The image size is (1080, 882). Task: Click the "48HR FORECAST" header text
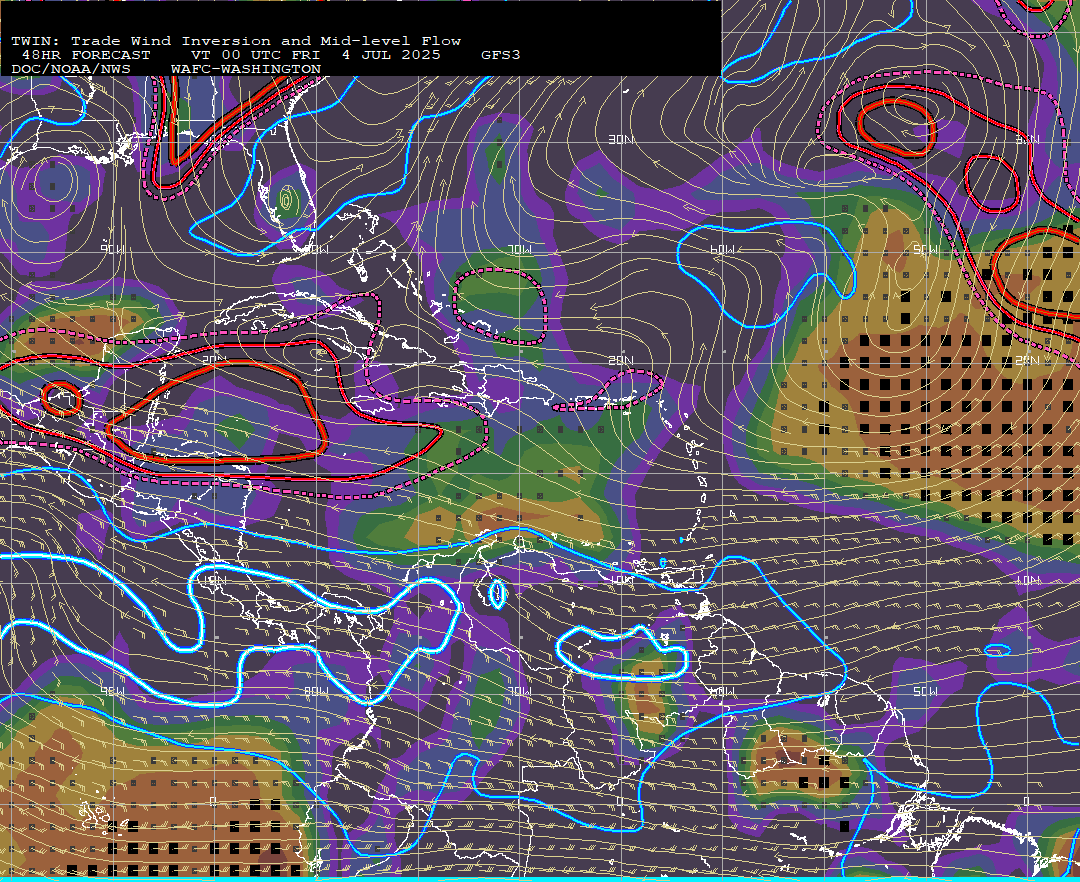[86, 55]
